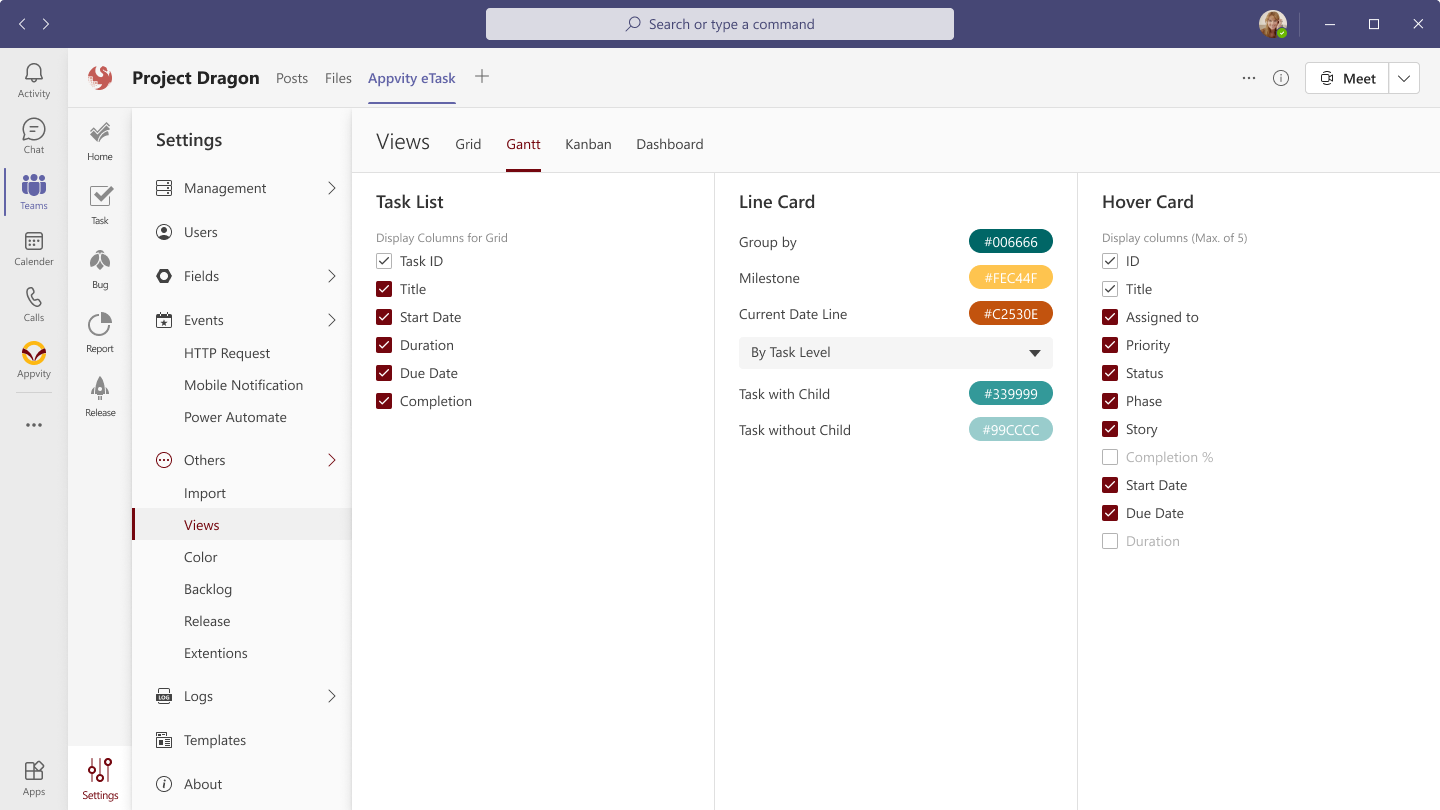Screen dimensions: 1440x810
Task: Enable the Completion % hover card checkbox
Action: click(x=1110, y=457)
